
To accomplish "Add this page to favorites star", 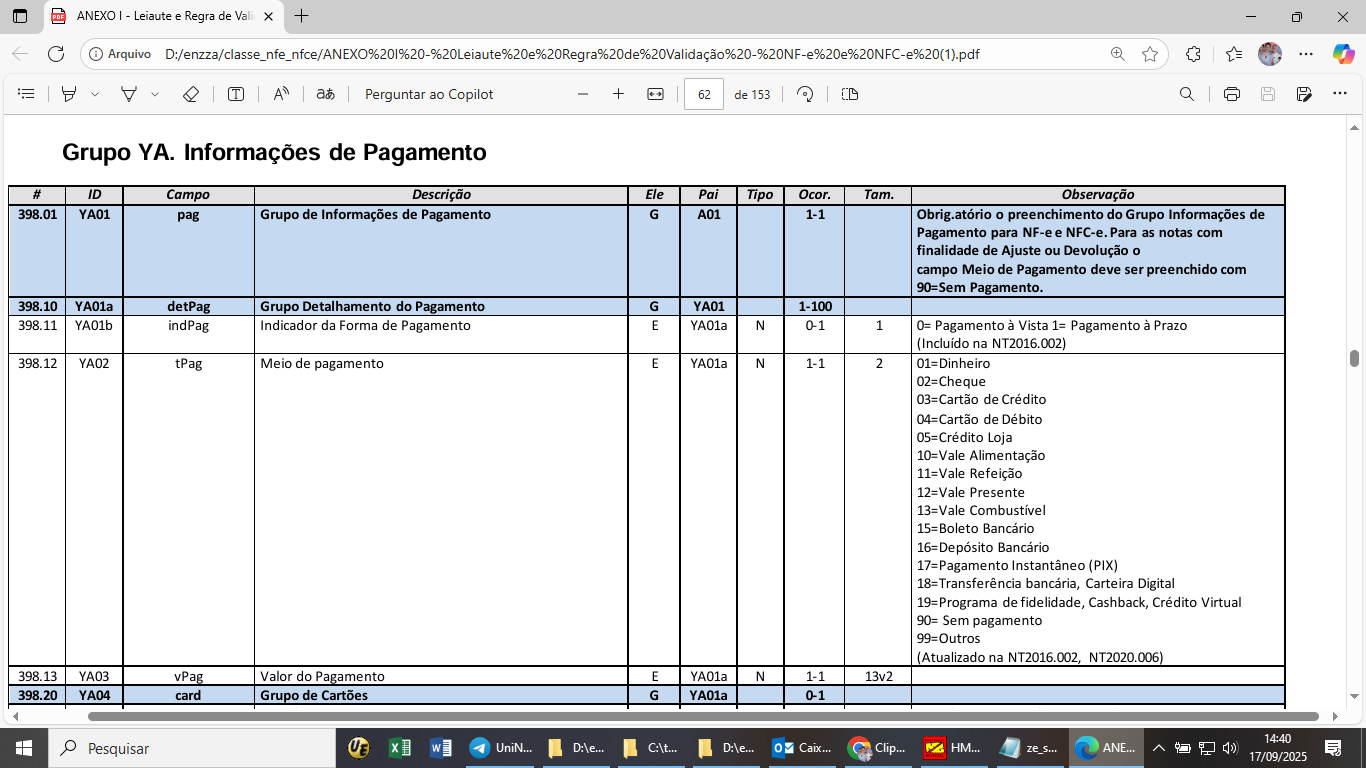I will pyautogui.click(x=1150, y=54).
